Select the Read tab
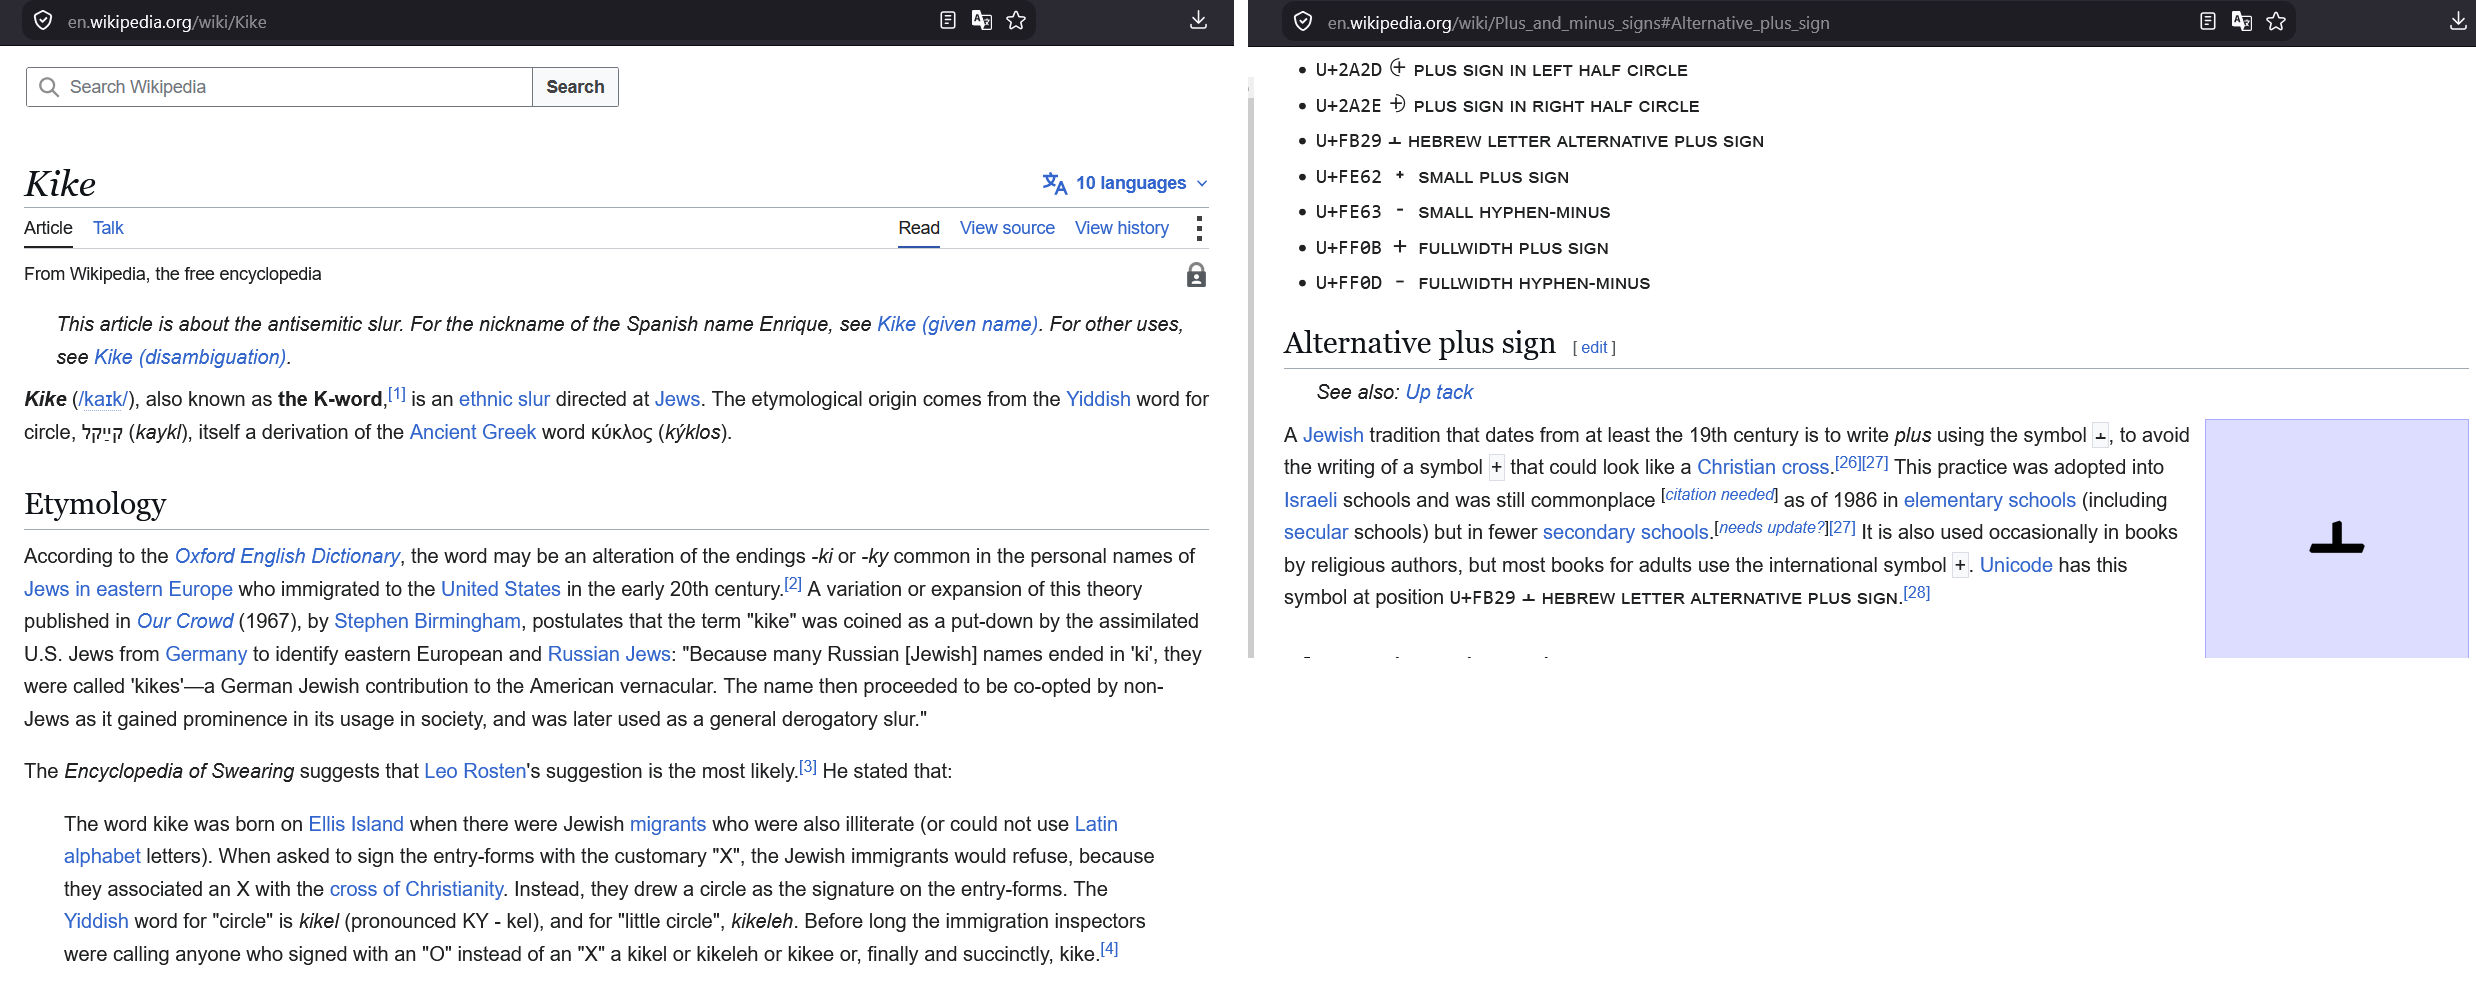The width and height of the screenshot is (2476, 1004). tap(919, 228)
